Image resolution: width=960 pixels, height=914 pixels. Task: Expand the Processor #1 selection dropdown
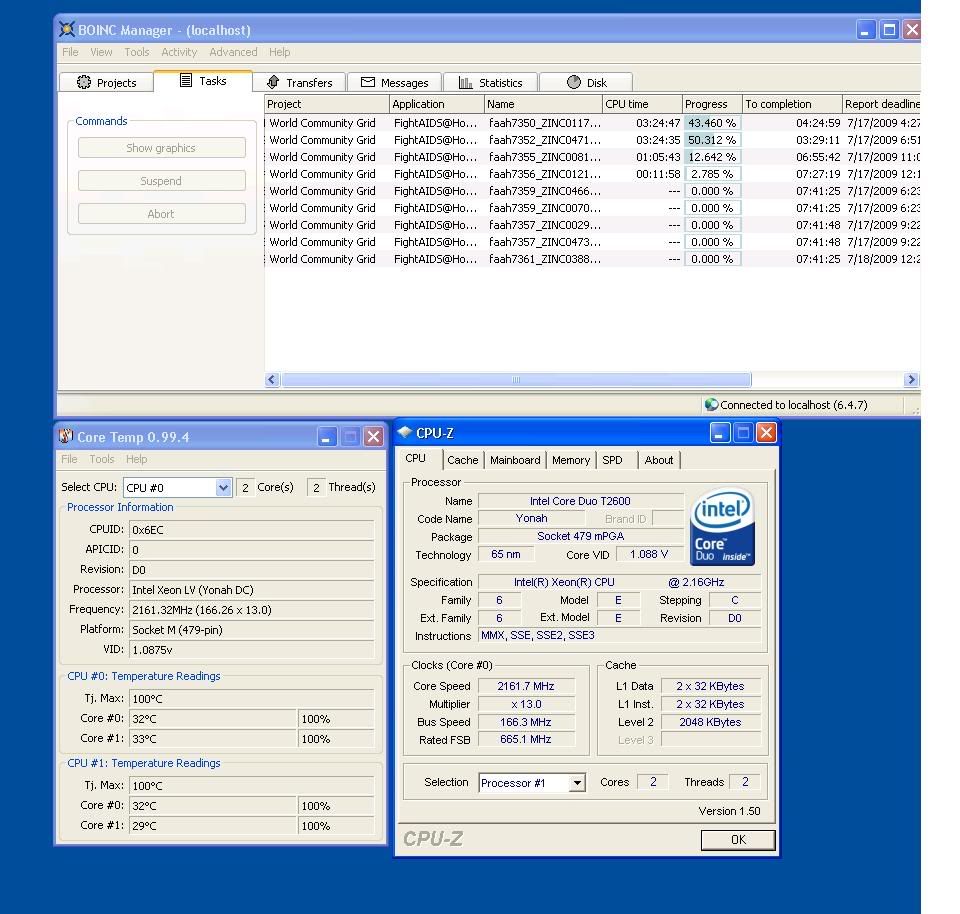click(x=577, y=783)
